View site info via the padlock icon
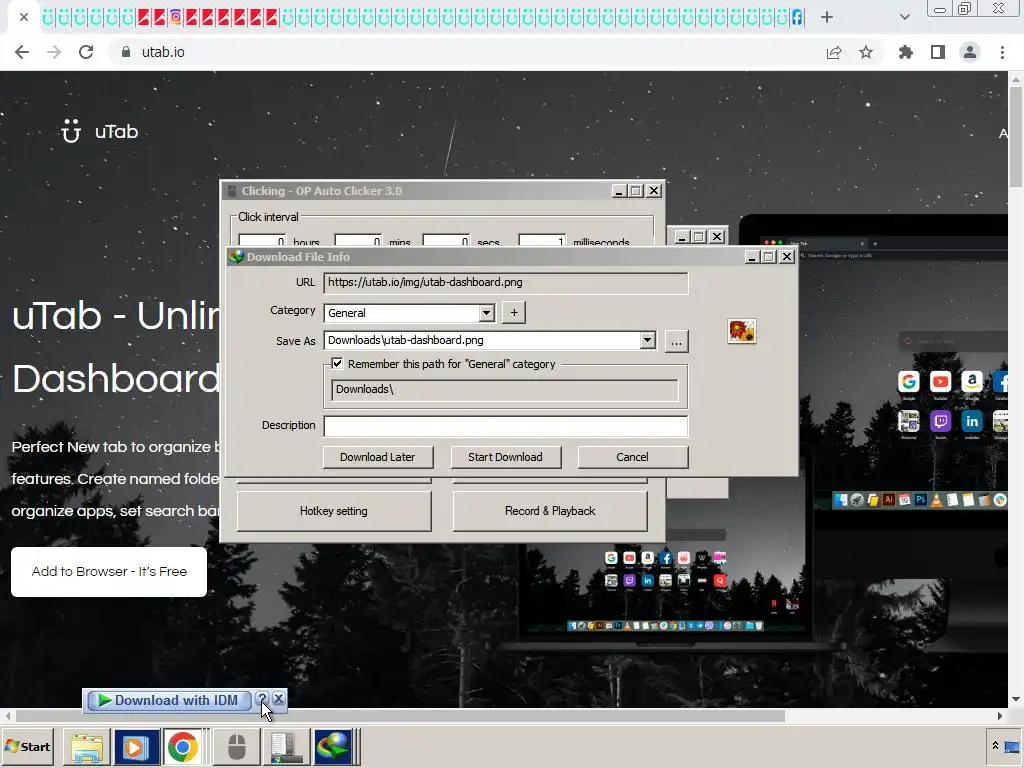Screen dimensions: 1024x768 [126, 52]
